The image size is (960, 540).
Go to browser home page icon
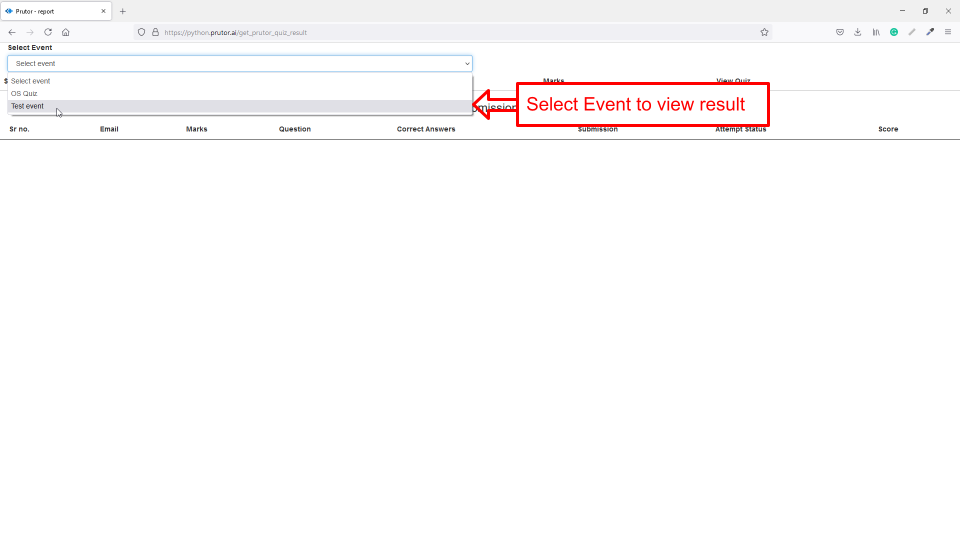coord(66,32)
